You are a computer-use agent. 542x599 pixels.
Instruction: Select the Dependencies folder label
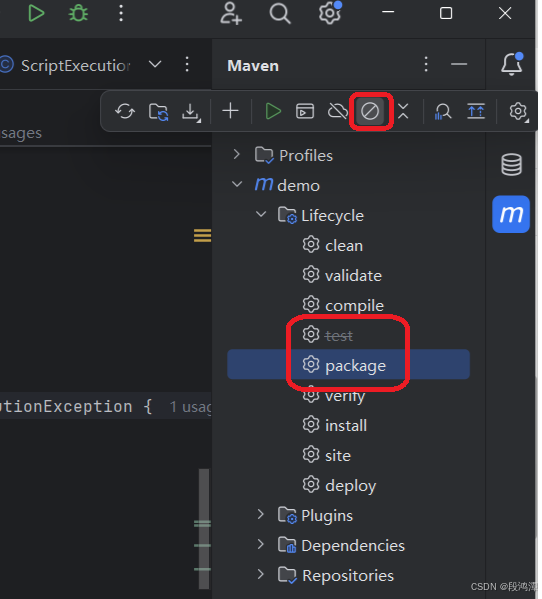tap(353, 546)
